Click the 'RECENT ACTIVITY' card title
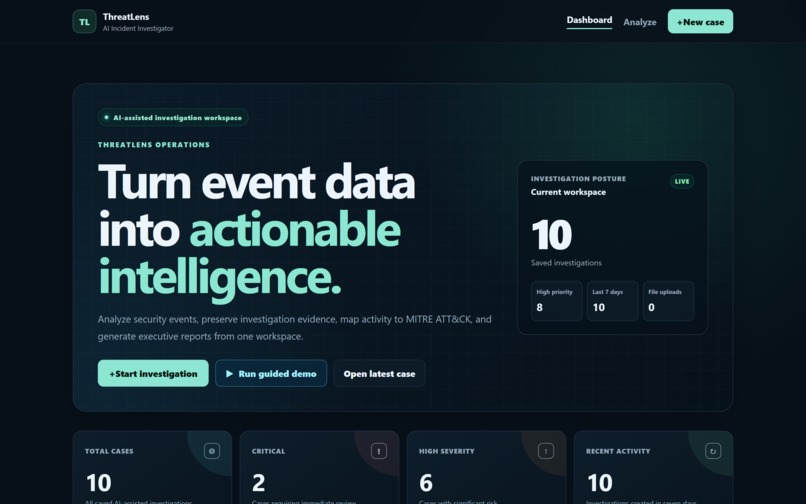Screen dimensions: 806x504 (x=618, y=452)
